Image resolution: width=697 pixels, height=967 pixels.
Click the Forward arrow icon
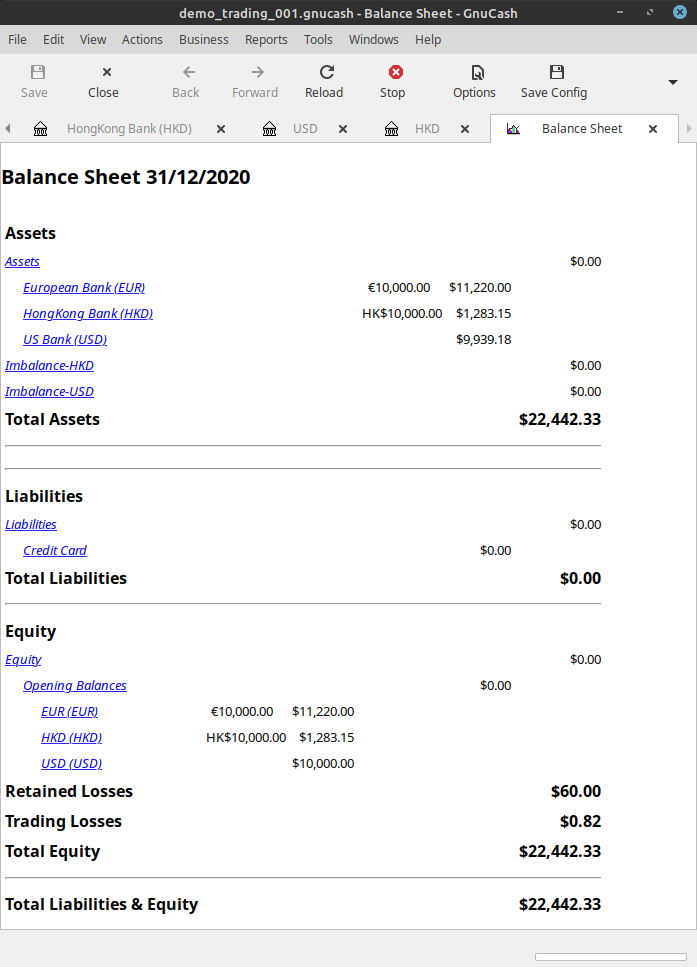pyautogui.click(x=257, y=72)
